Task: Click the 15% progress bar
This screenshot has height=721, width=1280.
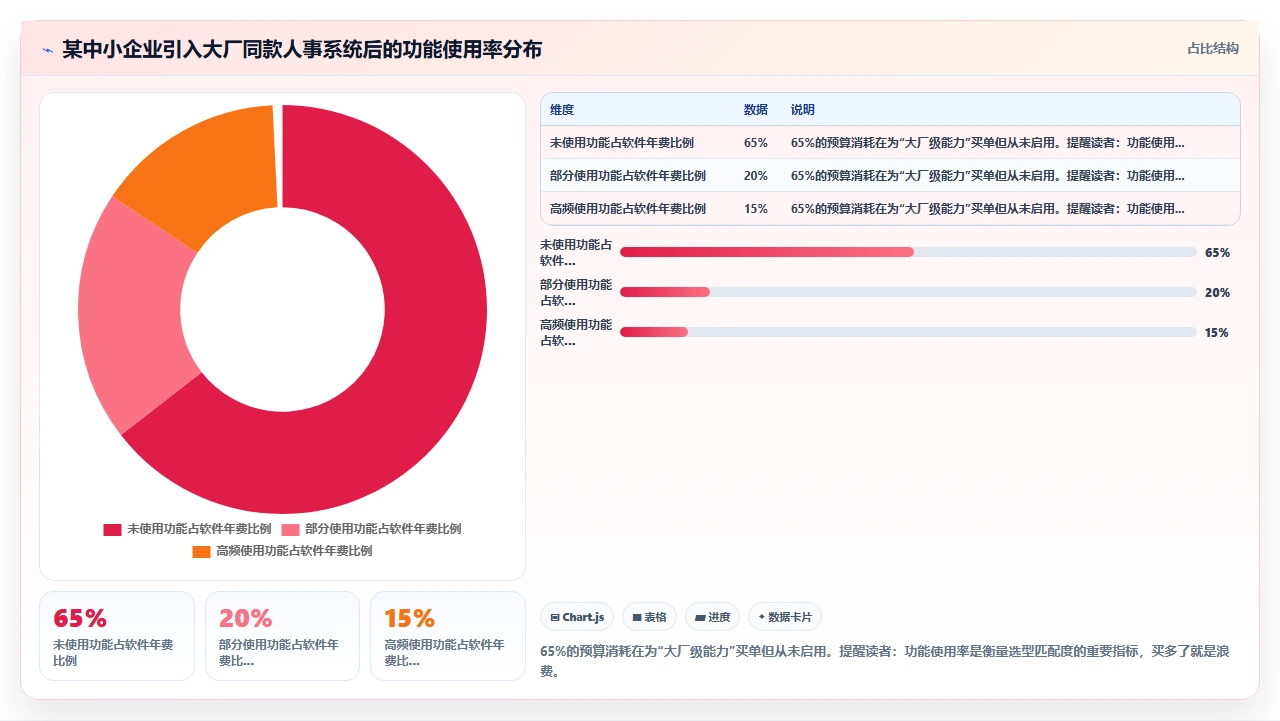Action: (908, 332)
